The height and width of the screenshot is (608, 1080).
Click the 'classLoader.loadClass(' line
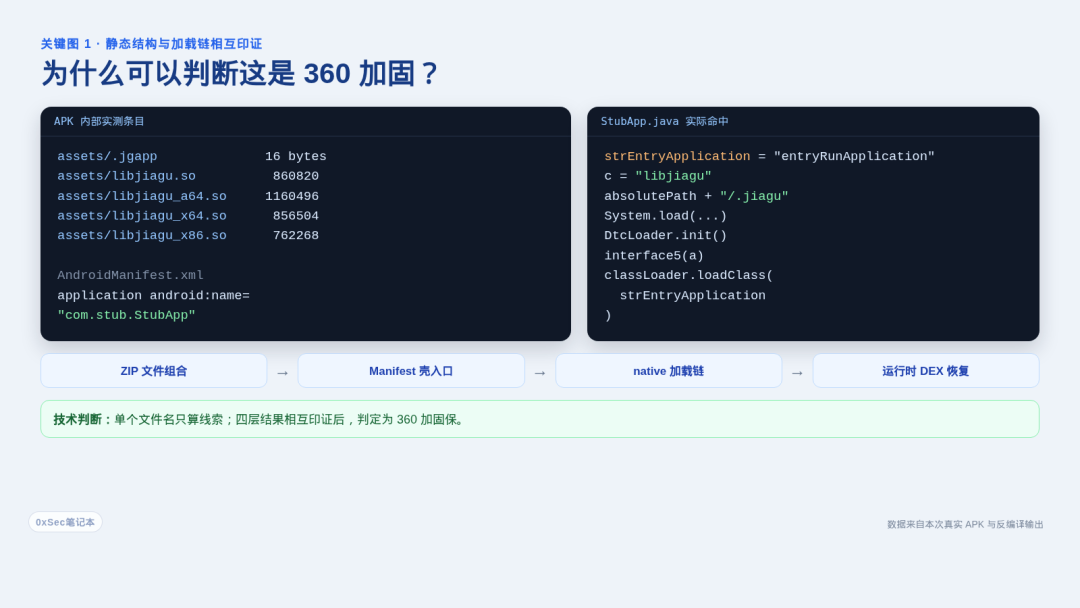click(689, 275)
